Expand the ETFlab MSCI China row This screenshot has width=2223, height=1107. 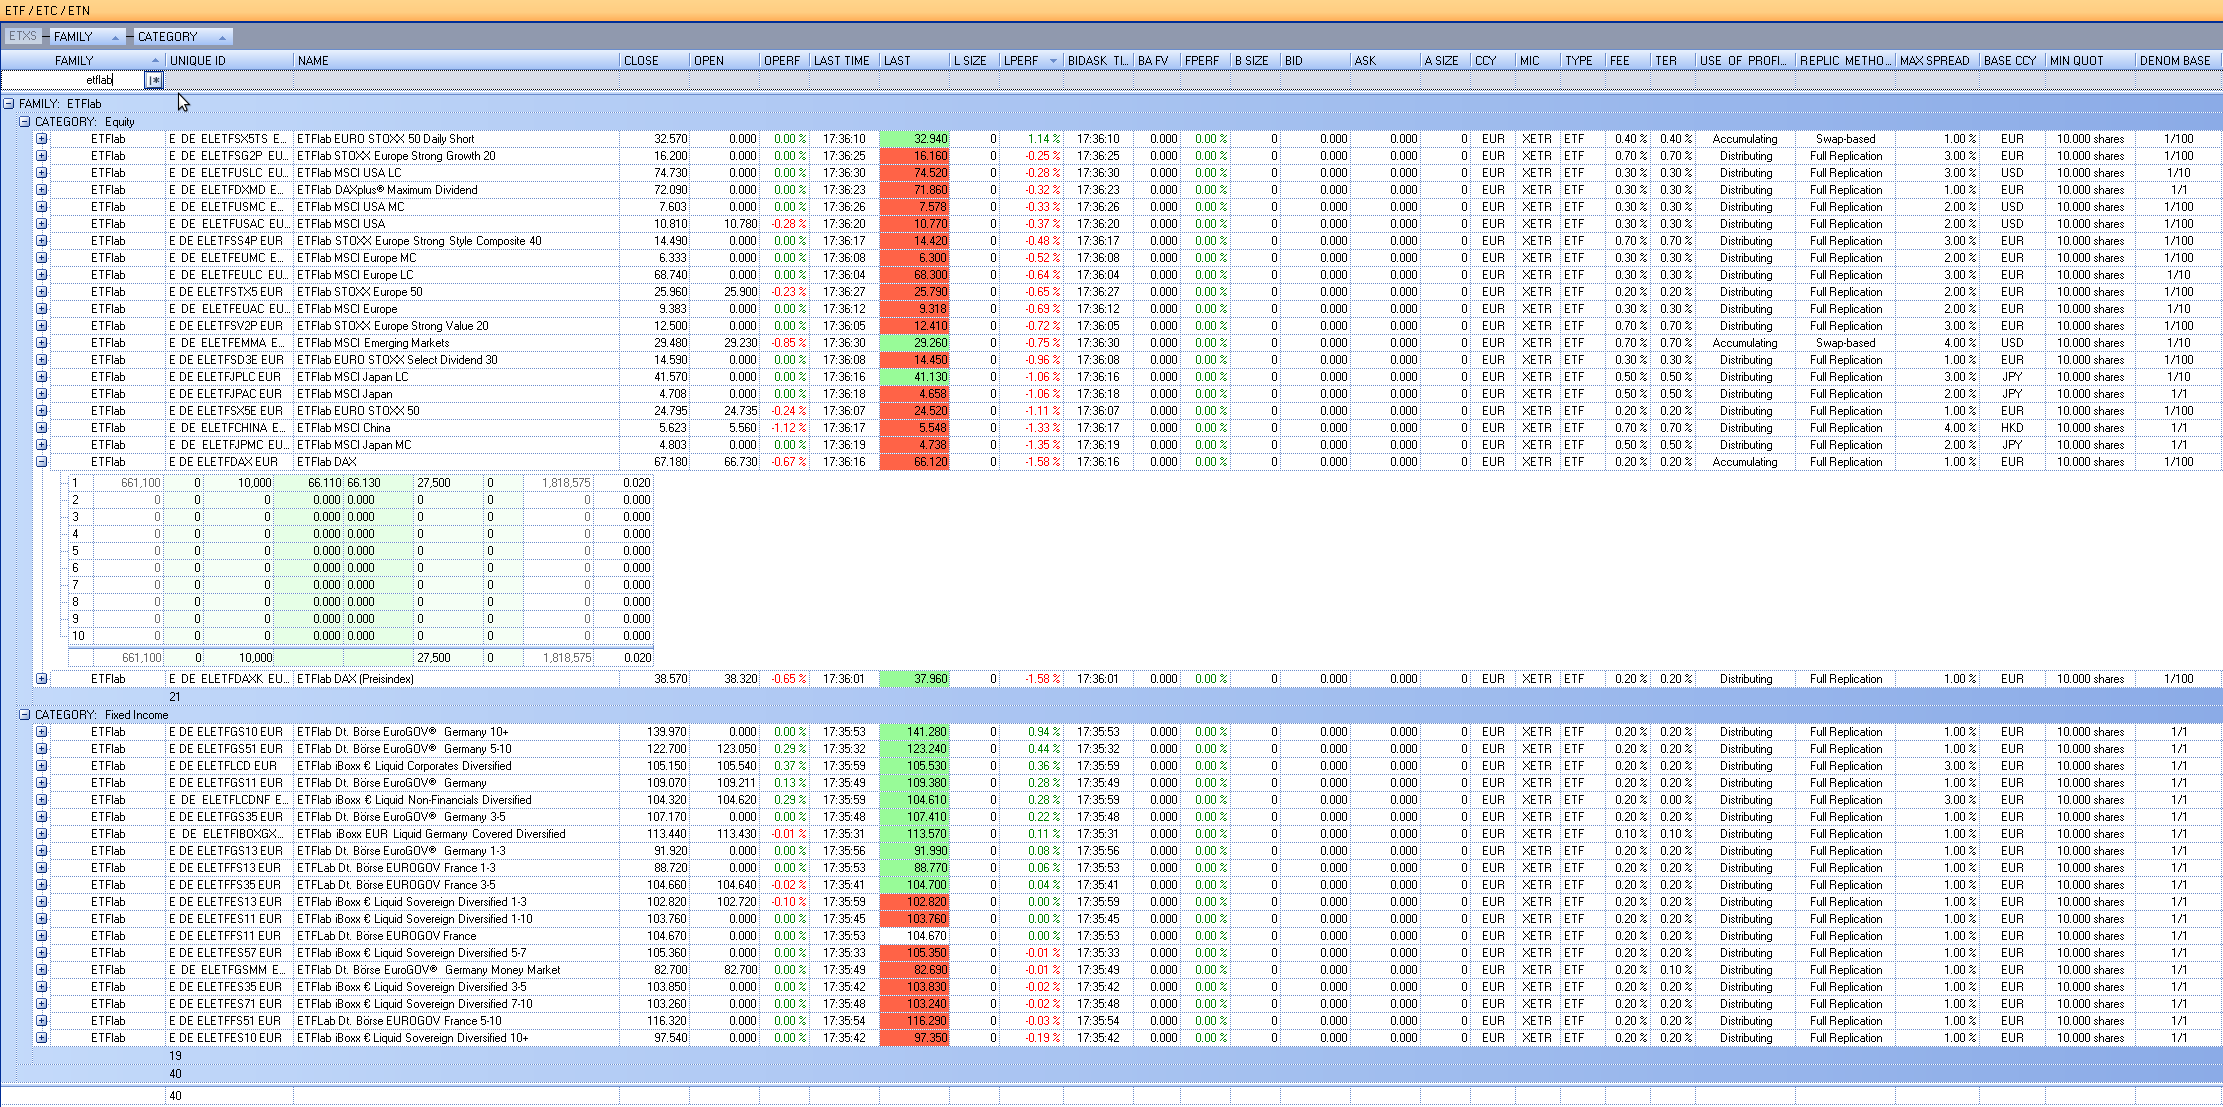point(42,428)
